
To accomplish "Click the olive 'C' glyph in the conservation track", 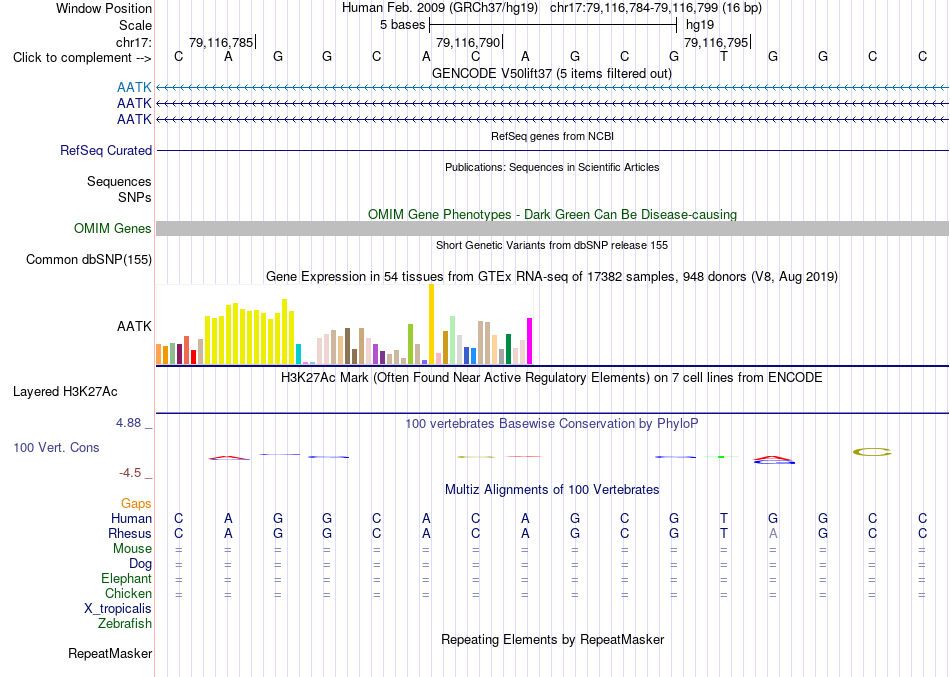I will 872,452.
